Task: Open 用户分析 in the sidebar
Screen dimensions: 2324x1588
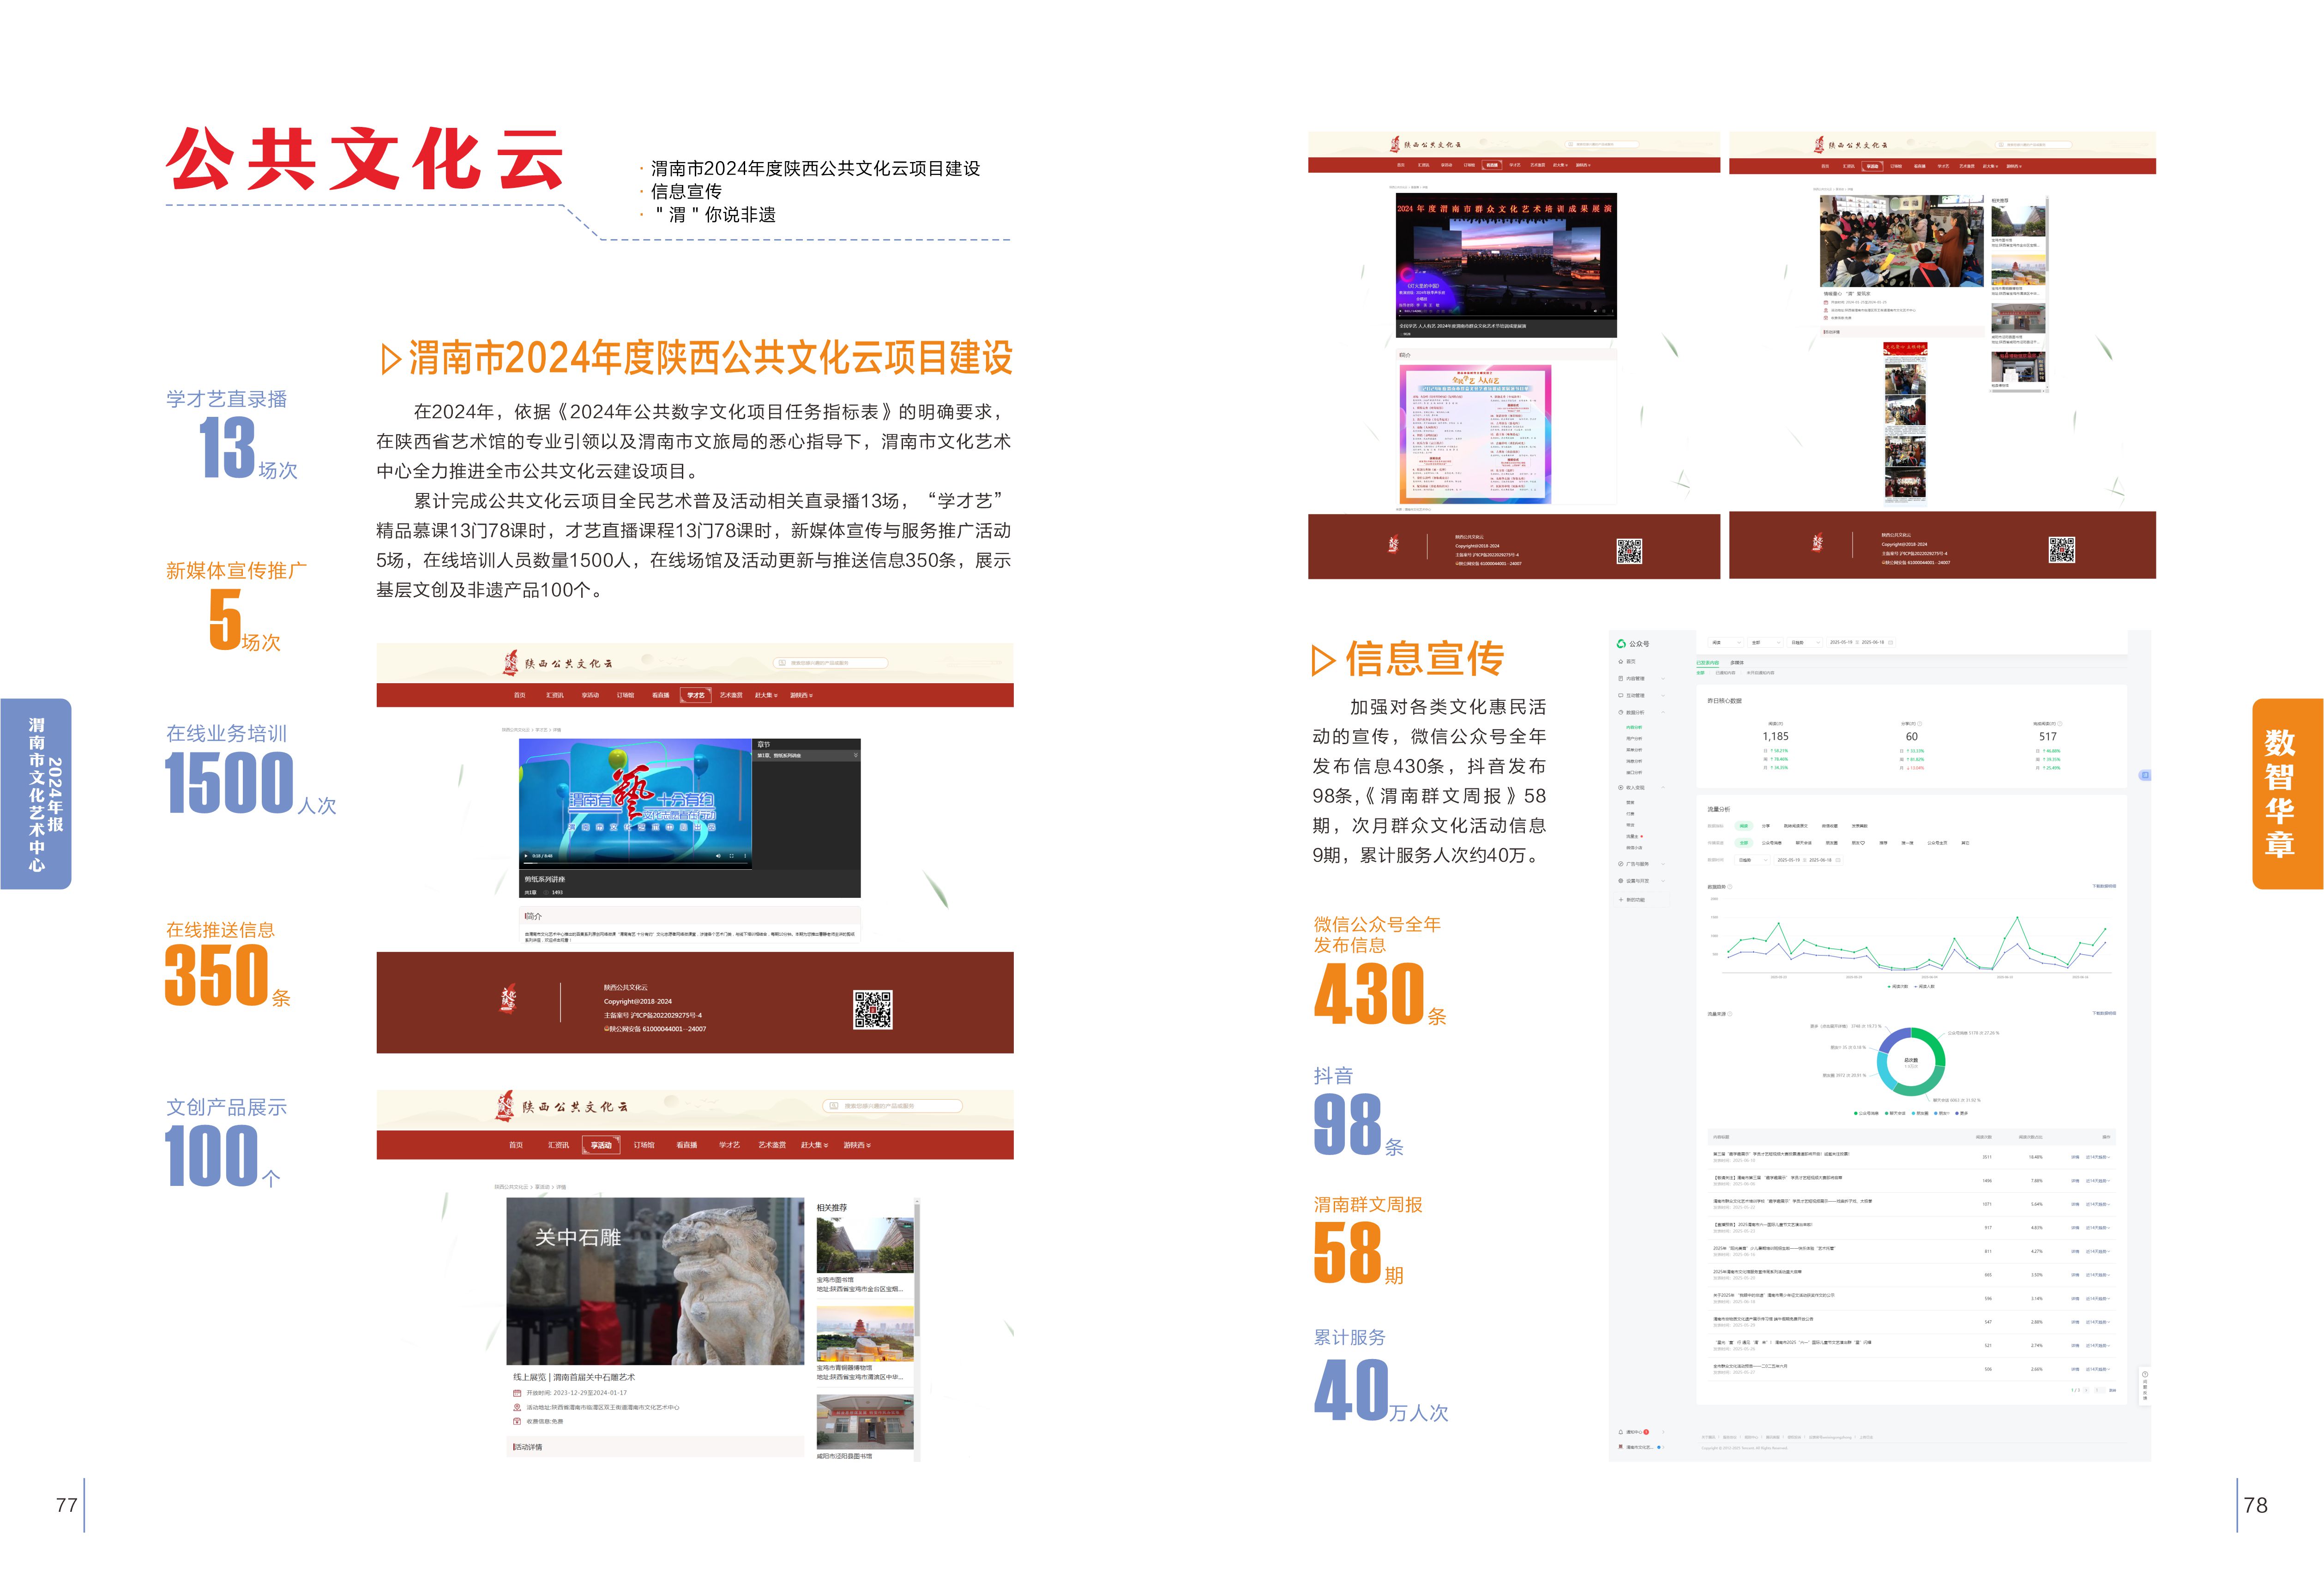Action: point(1634,739)
